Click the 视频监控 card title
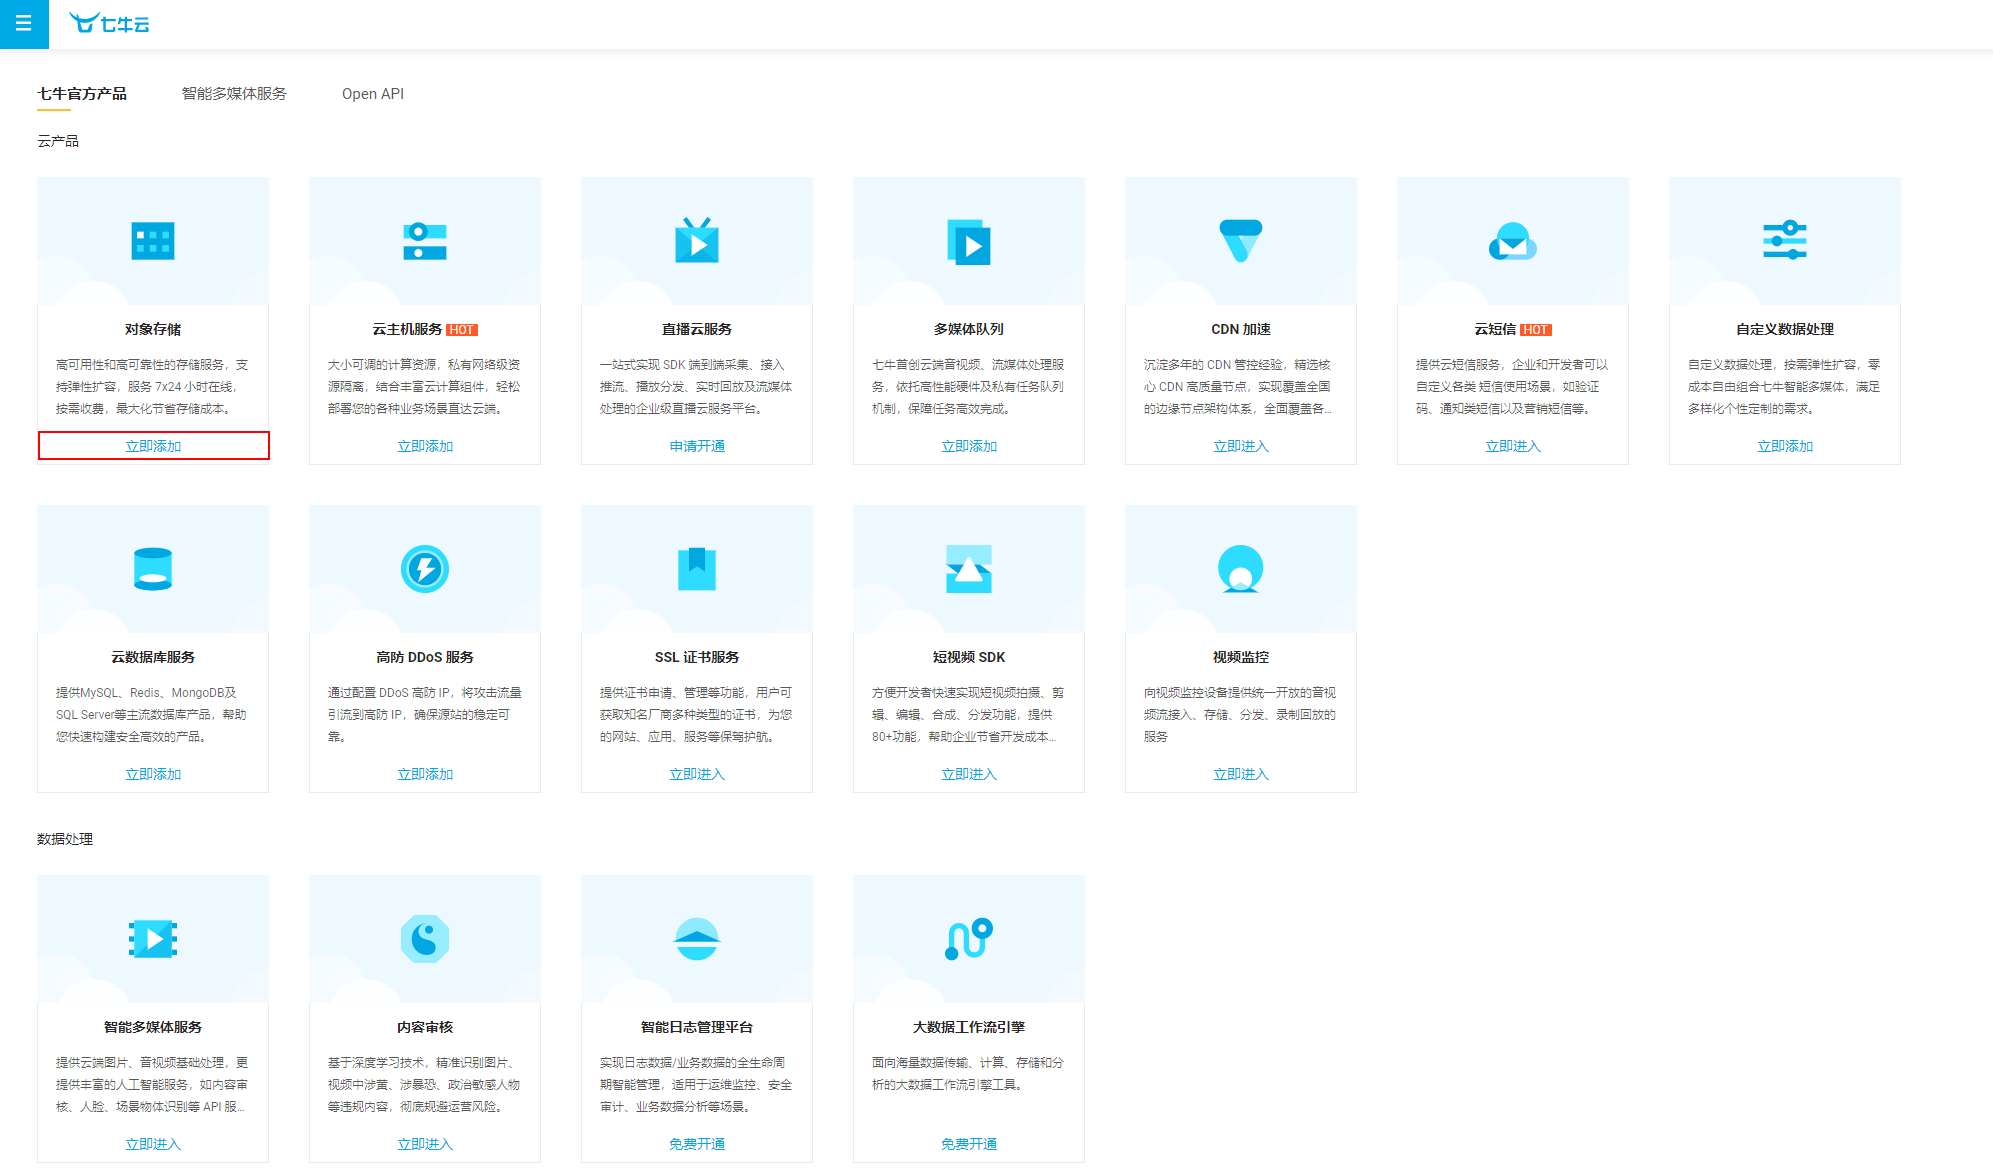The image size is (1993, 1174). [1241, 657]
